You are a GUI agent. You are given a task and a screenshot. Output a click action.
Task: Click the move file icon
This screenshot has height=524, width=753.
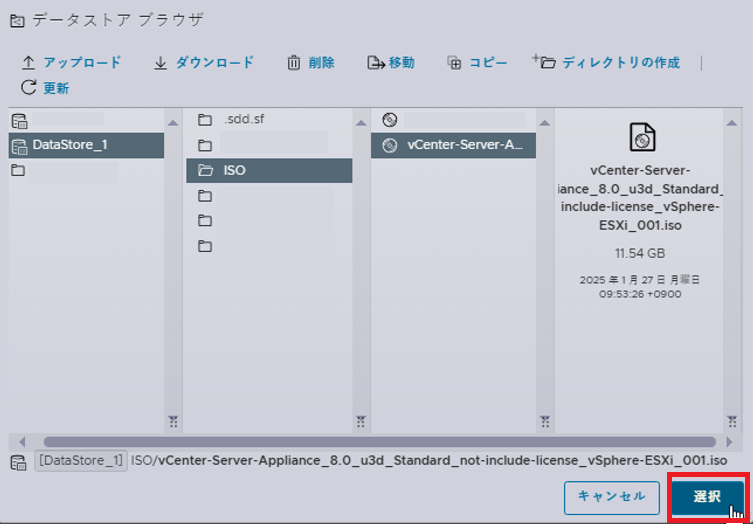point(376,63)
